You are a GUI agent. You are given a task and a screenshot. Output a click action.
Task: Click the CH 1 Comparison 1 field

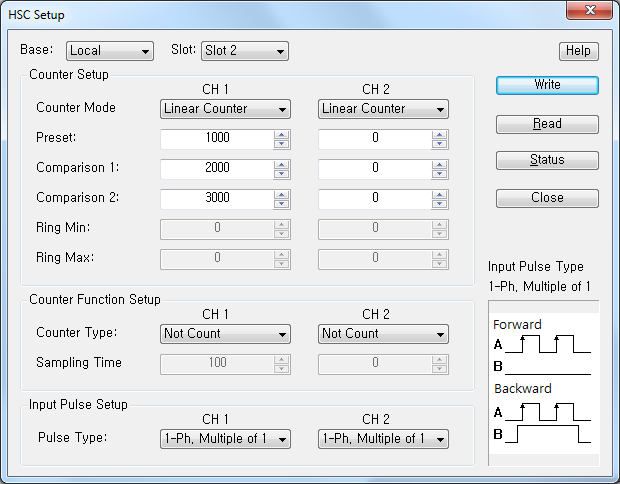click(x=216, y=169)
